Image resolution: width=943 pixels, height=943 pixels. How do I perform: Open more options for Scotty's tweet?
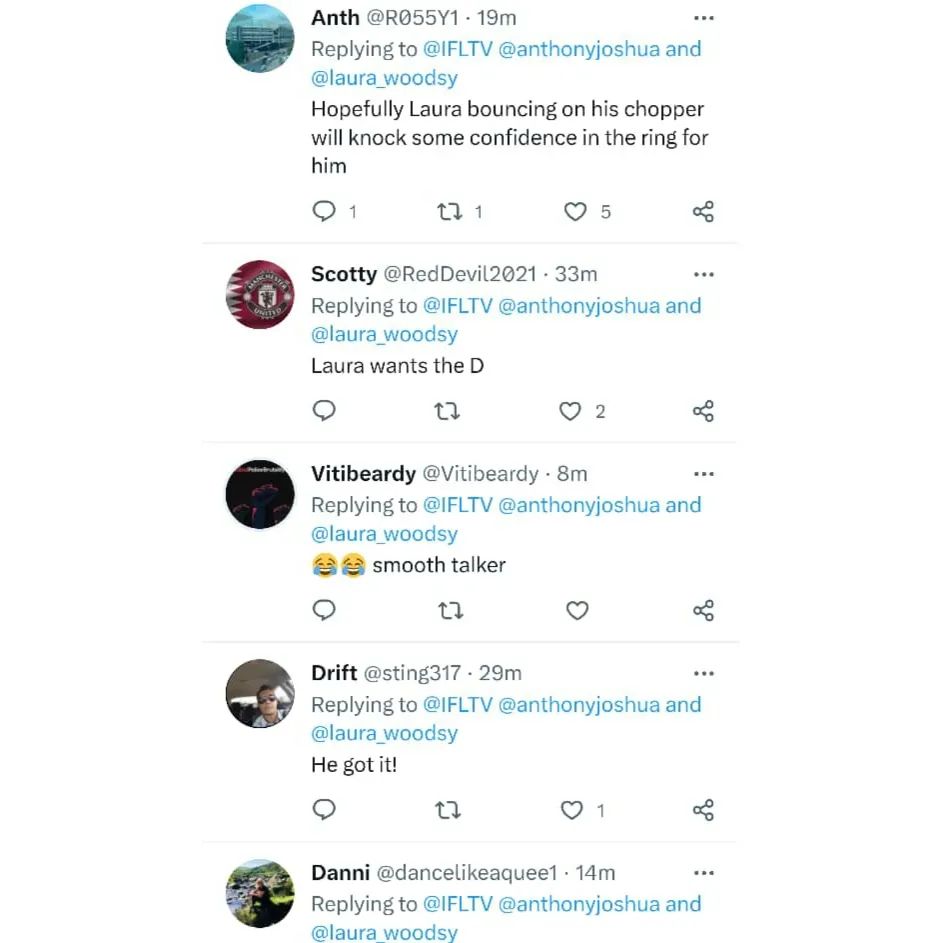[704, 274]
